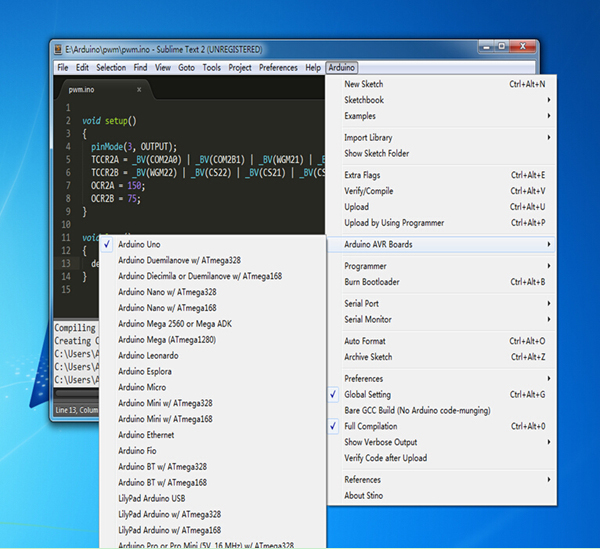Open the Project menu
The image size is (600, 549).
pyautogui.click(x=240, y=68)
